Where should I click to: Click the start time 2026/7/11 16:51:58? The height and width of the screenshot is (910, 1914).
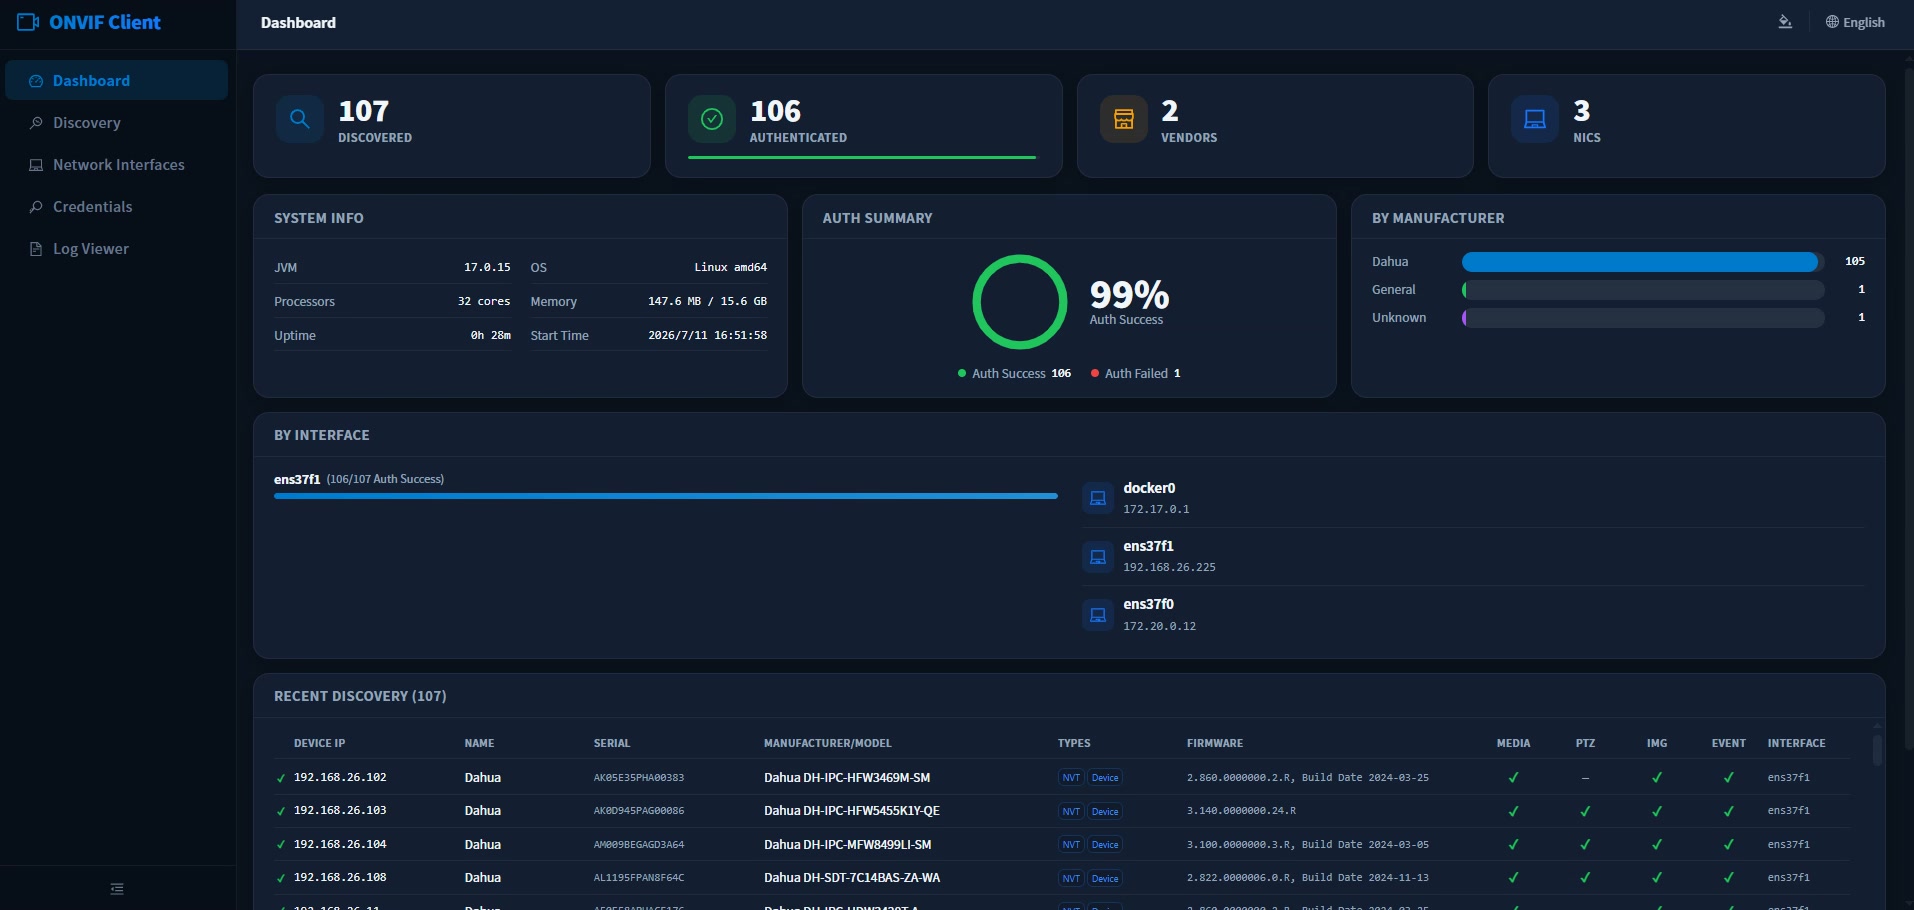tap(707, 336)
